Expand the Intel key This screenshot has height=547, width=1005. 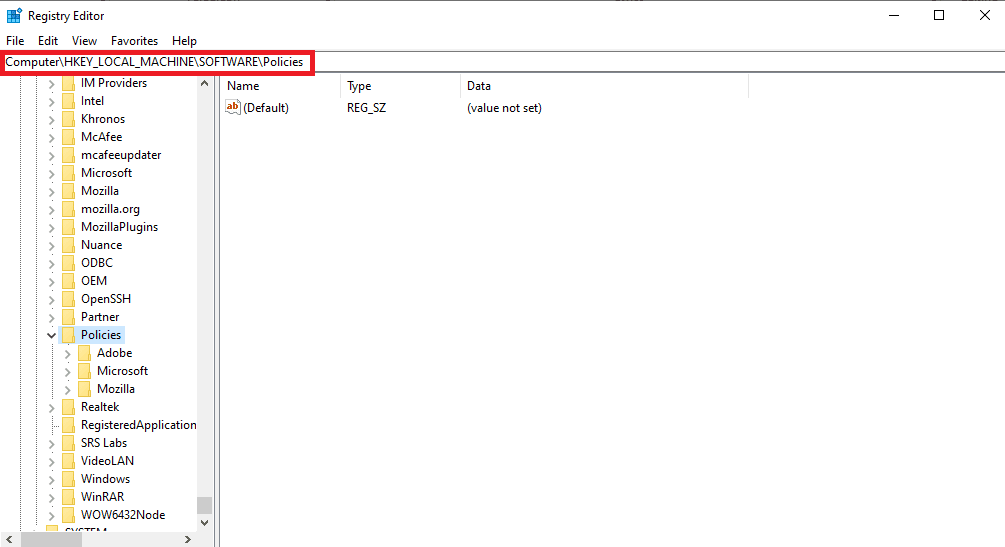pyautogui.click(x=51, y=101)
